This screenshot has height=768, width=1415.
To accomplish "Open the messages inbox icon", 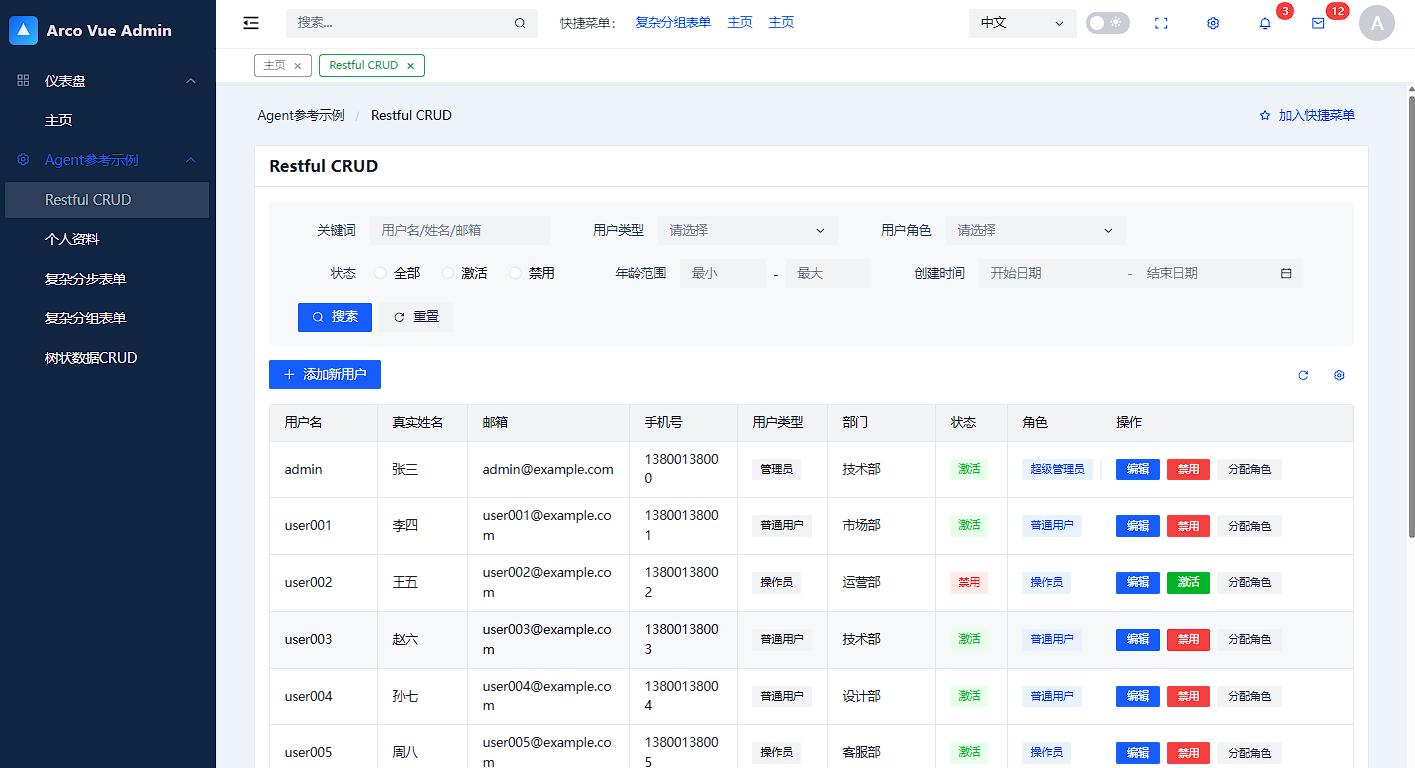I will point(1320,23).
